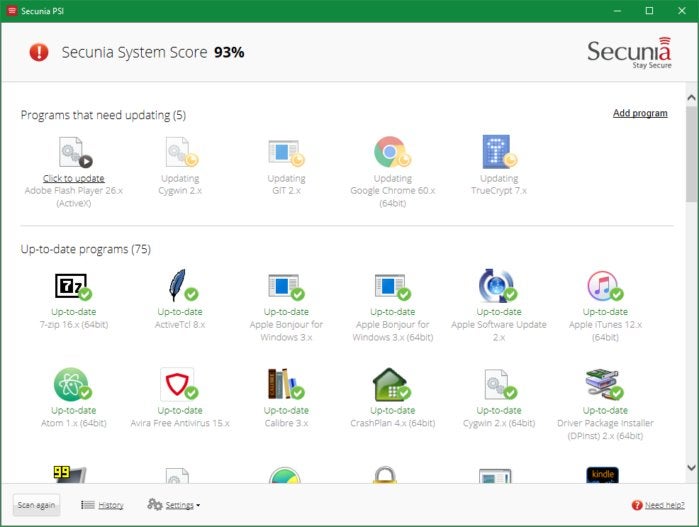699x527 pixels.
Task: Click Apple Bonjour for Windows 3.x (64bit) icon
Action: (392, 287)
